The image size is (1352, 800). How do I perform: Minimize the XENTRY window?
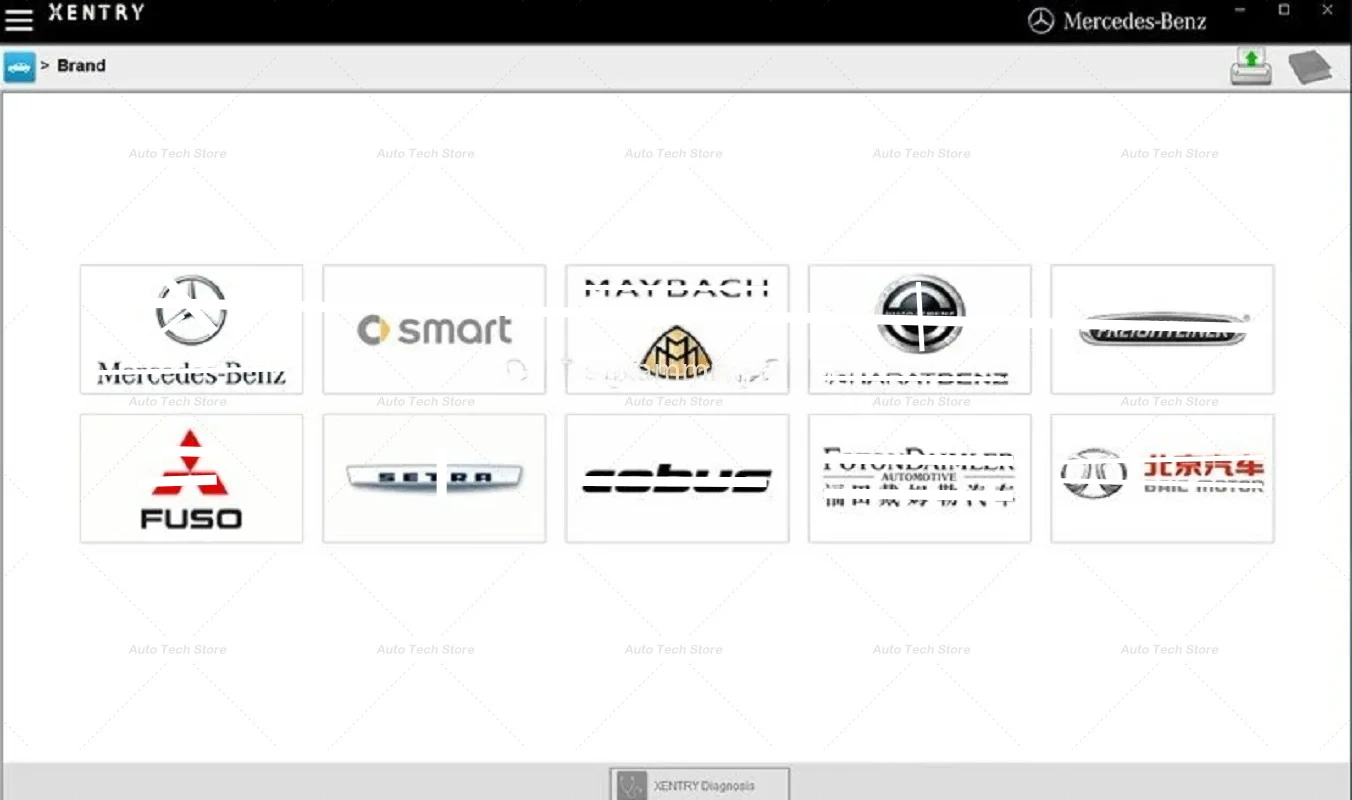tap(1241, 11)
